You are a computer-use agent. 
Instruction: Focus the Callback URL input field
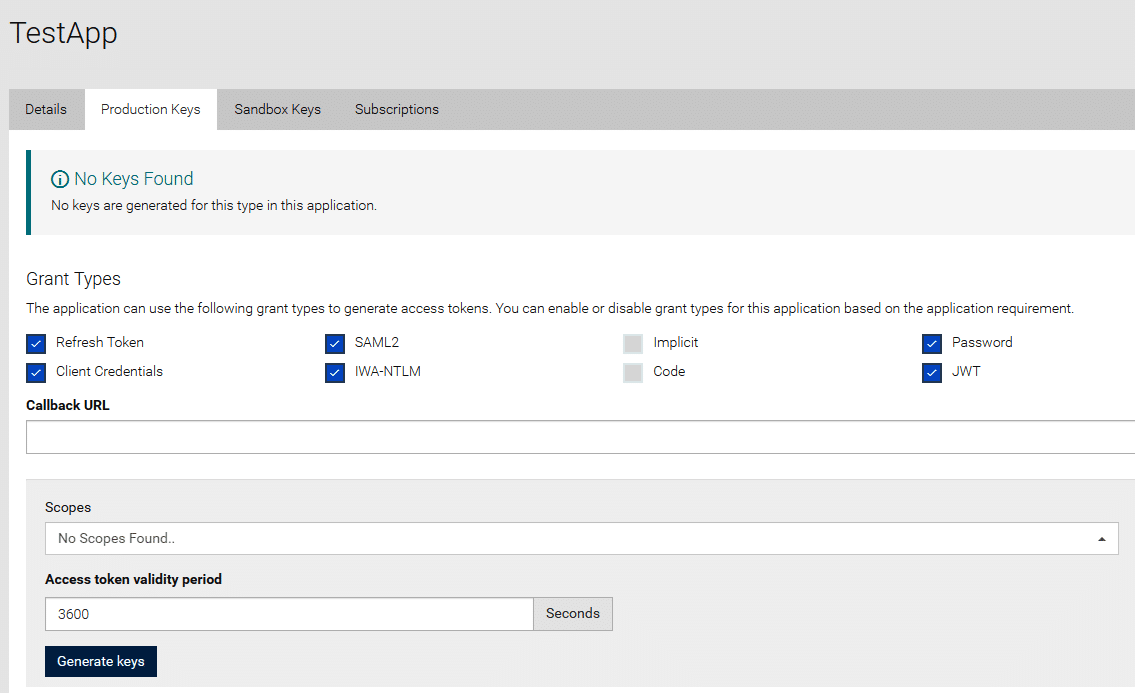580,437
